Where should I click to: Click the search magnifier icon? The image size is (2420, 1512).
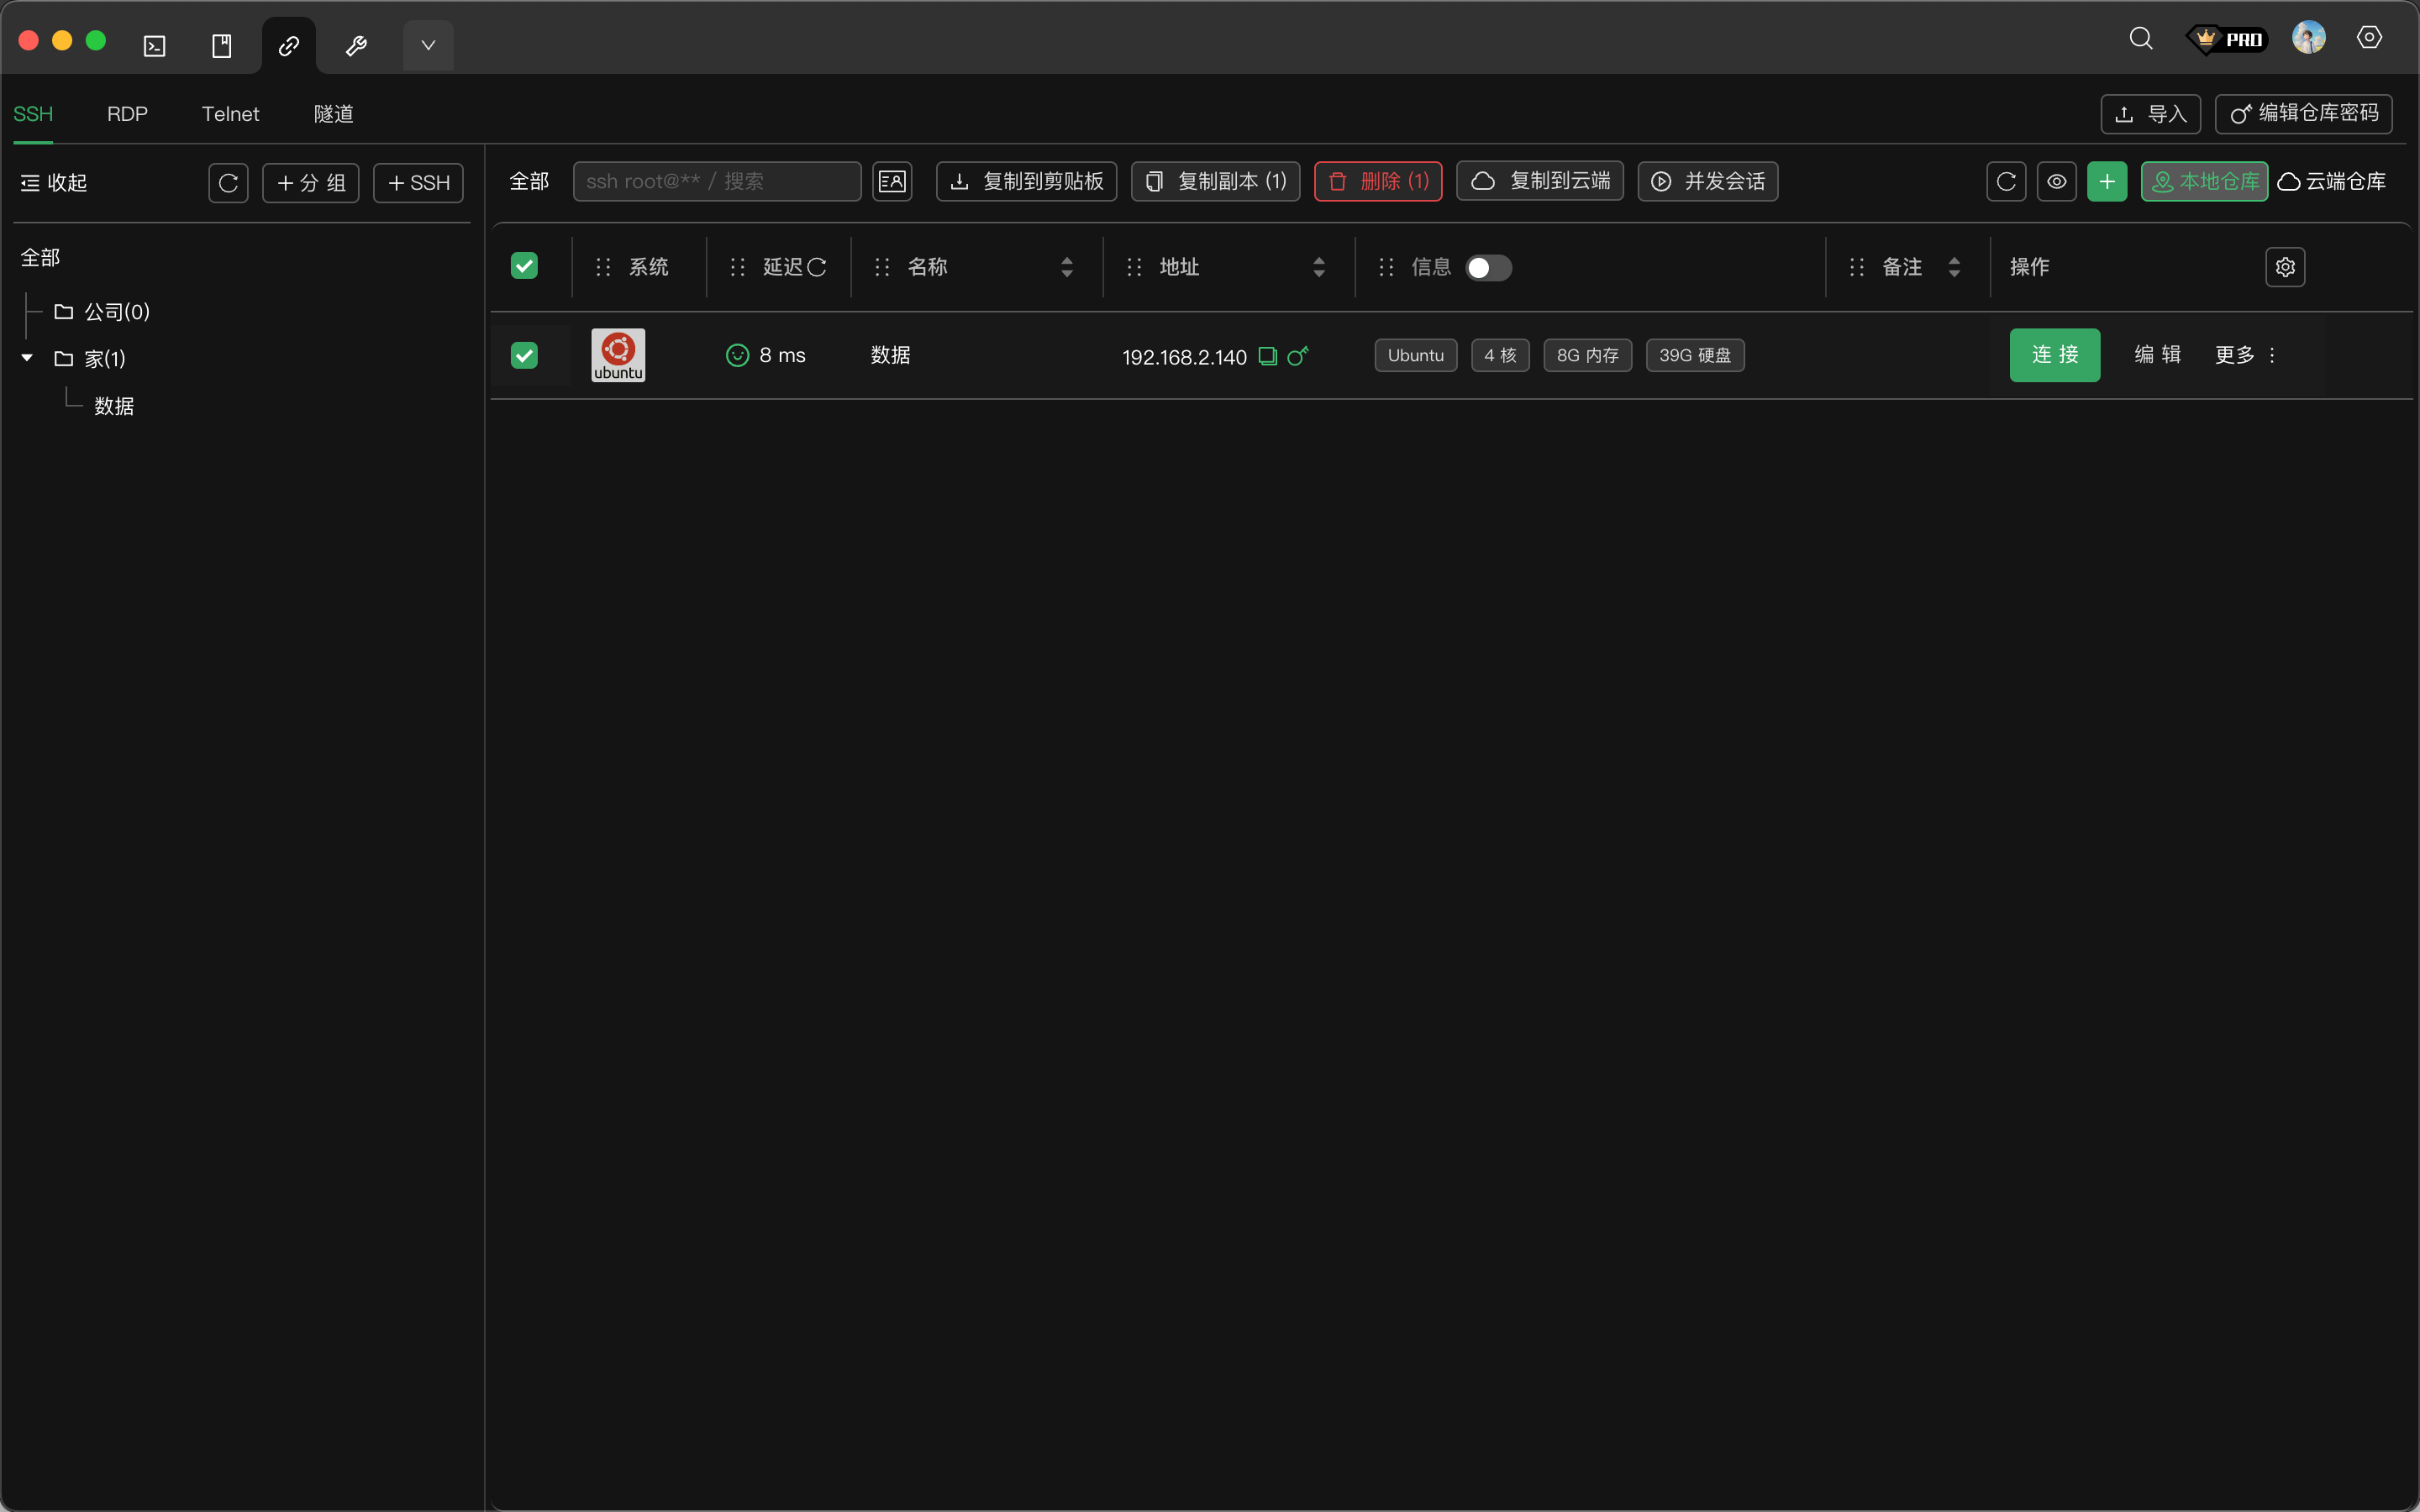point(2140,39)
